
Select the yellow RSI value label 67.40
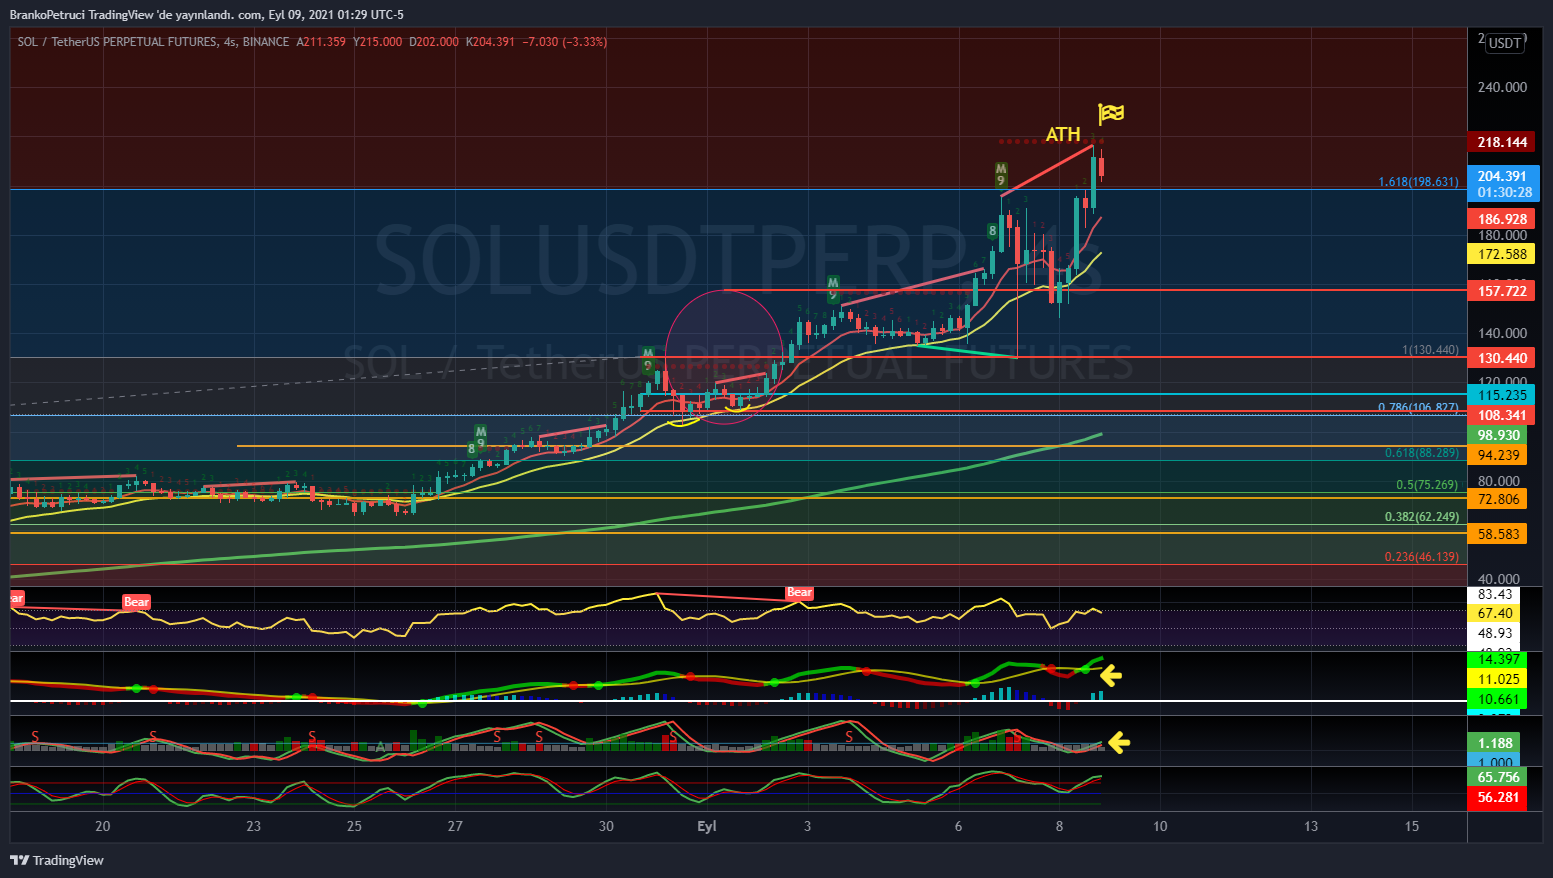(1494, 613)
